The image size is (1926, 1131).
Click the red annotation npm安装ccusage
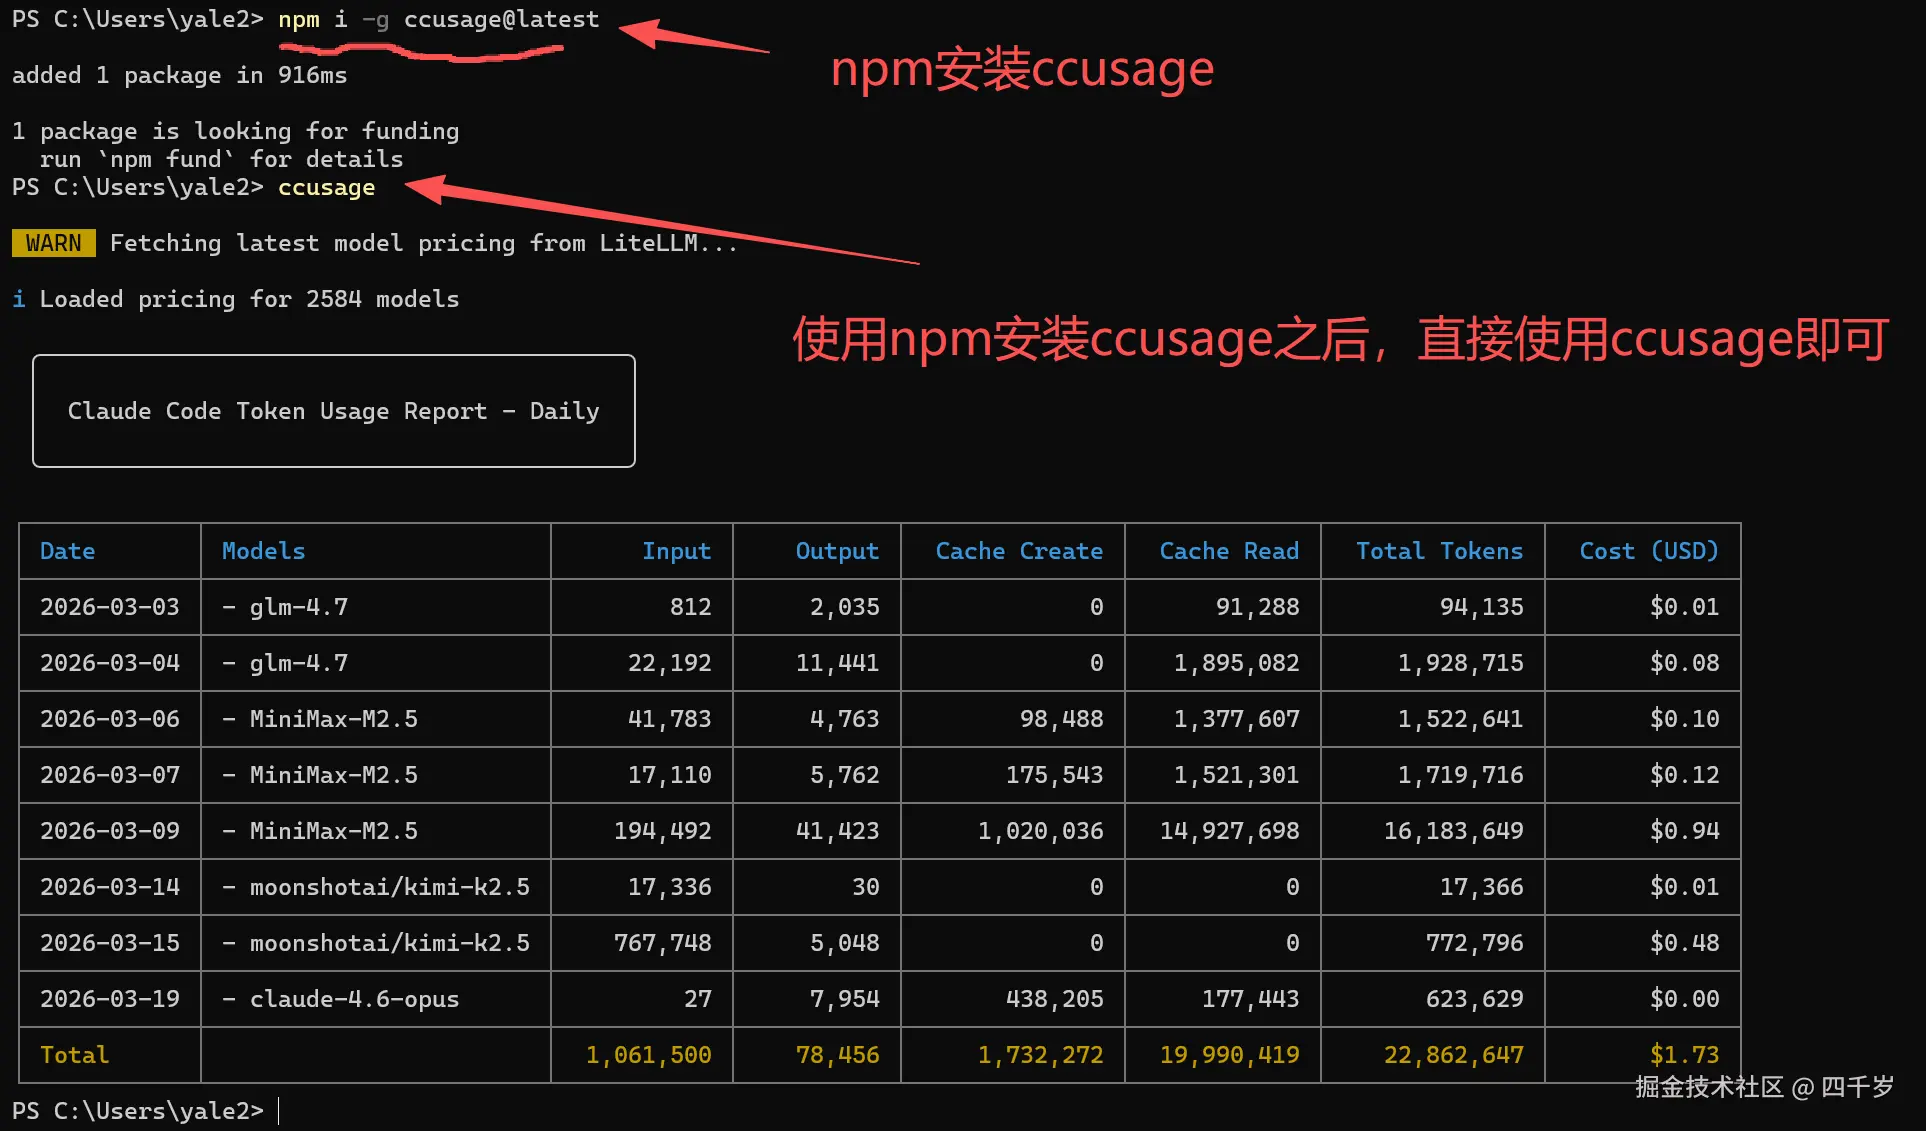tap(1022, 68)
